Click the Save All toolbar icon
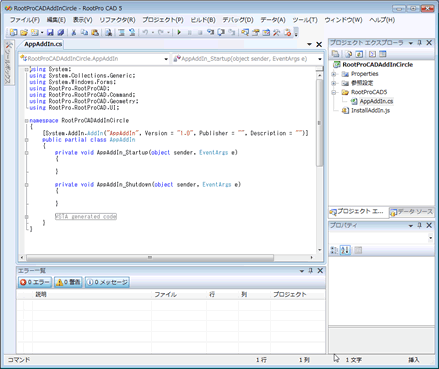Image resolution: width=439 pixels, height=369 pixels. [x=60, y=32]
